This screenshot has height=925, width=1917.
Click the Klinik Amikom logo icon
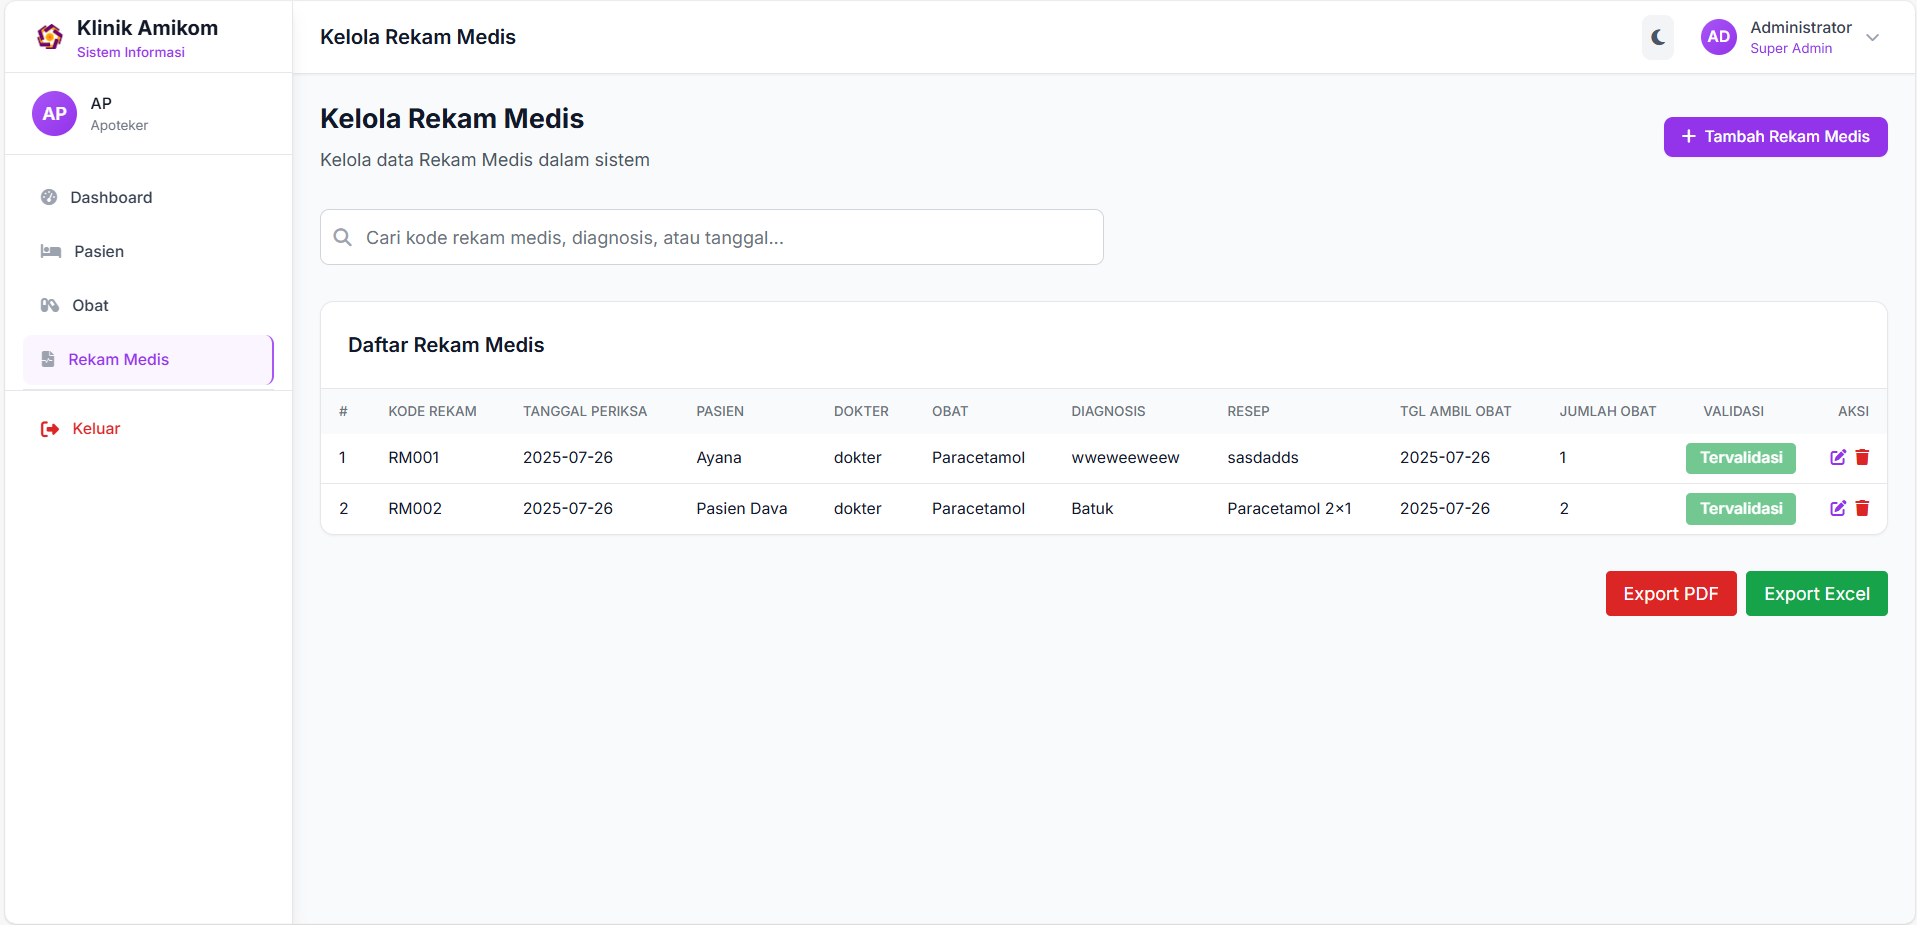tap(49, 38)
